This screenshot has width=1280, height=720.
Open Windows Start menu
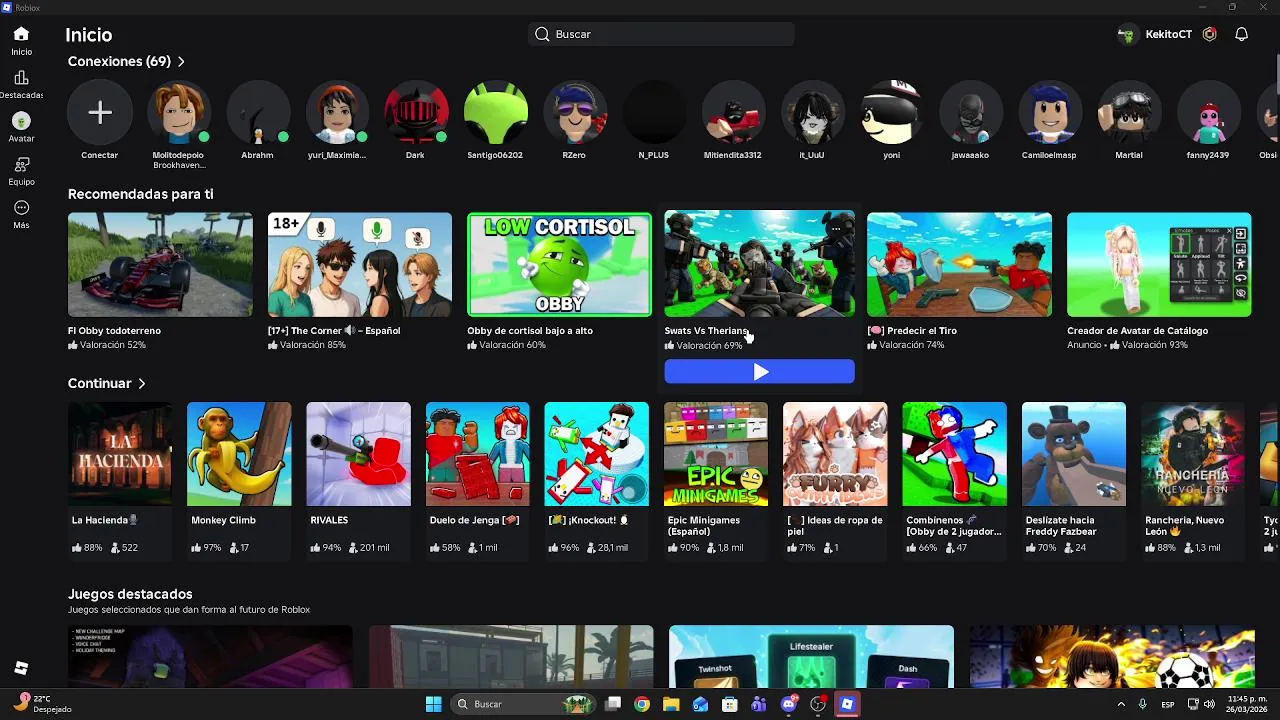433,704
